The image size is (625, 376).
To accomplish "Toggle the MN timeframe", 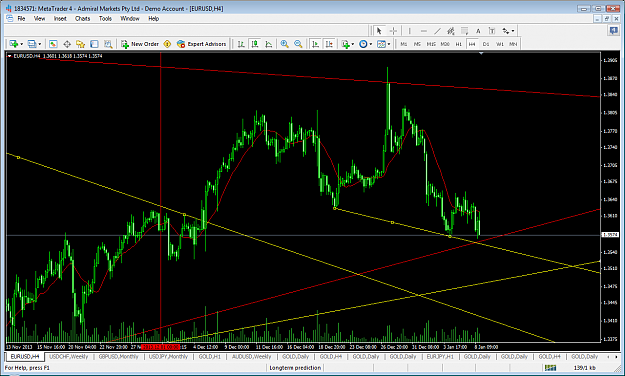I will coord(513,44).
